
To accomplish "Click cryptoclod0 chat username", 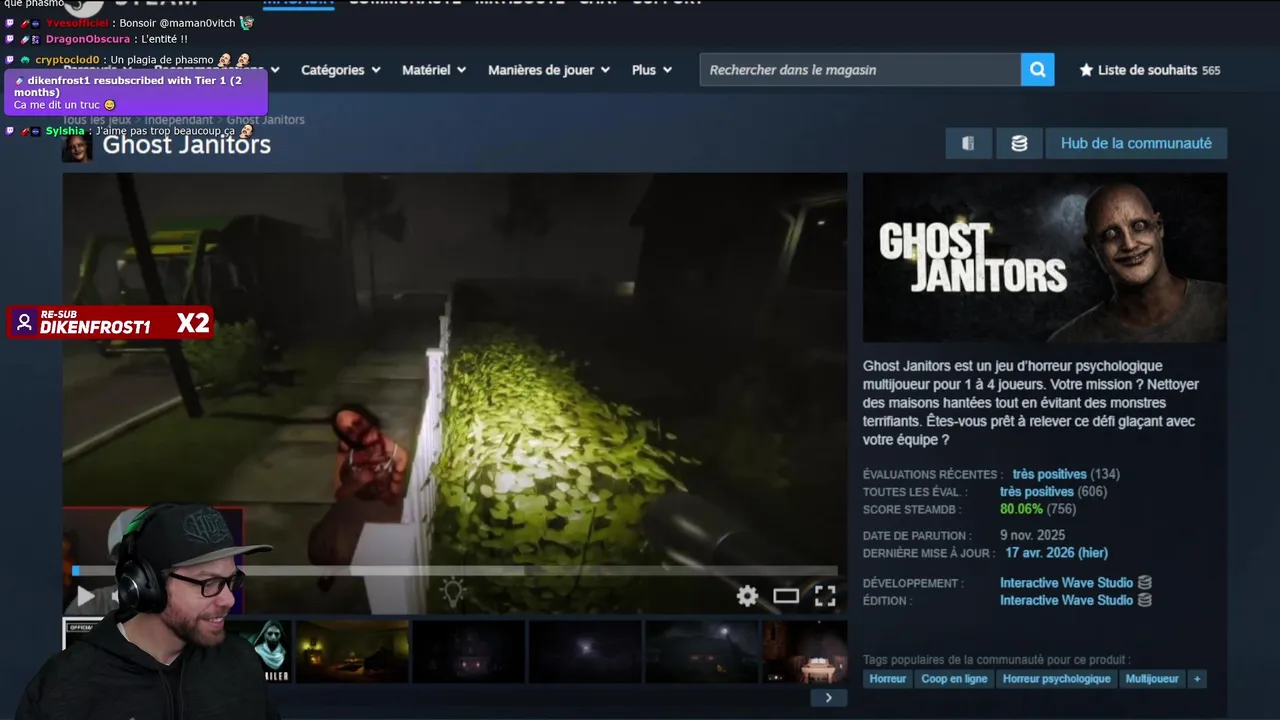I will click(67, 60).
